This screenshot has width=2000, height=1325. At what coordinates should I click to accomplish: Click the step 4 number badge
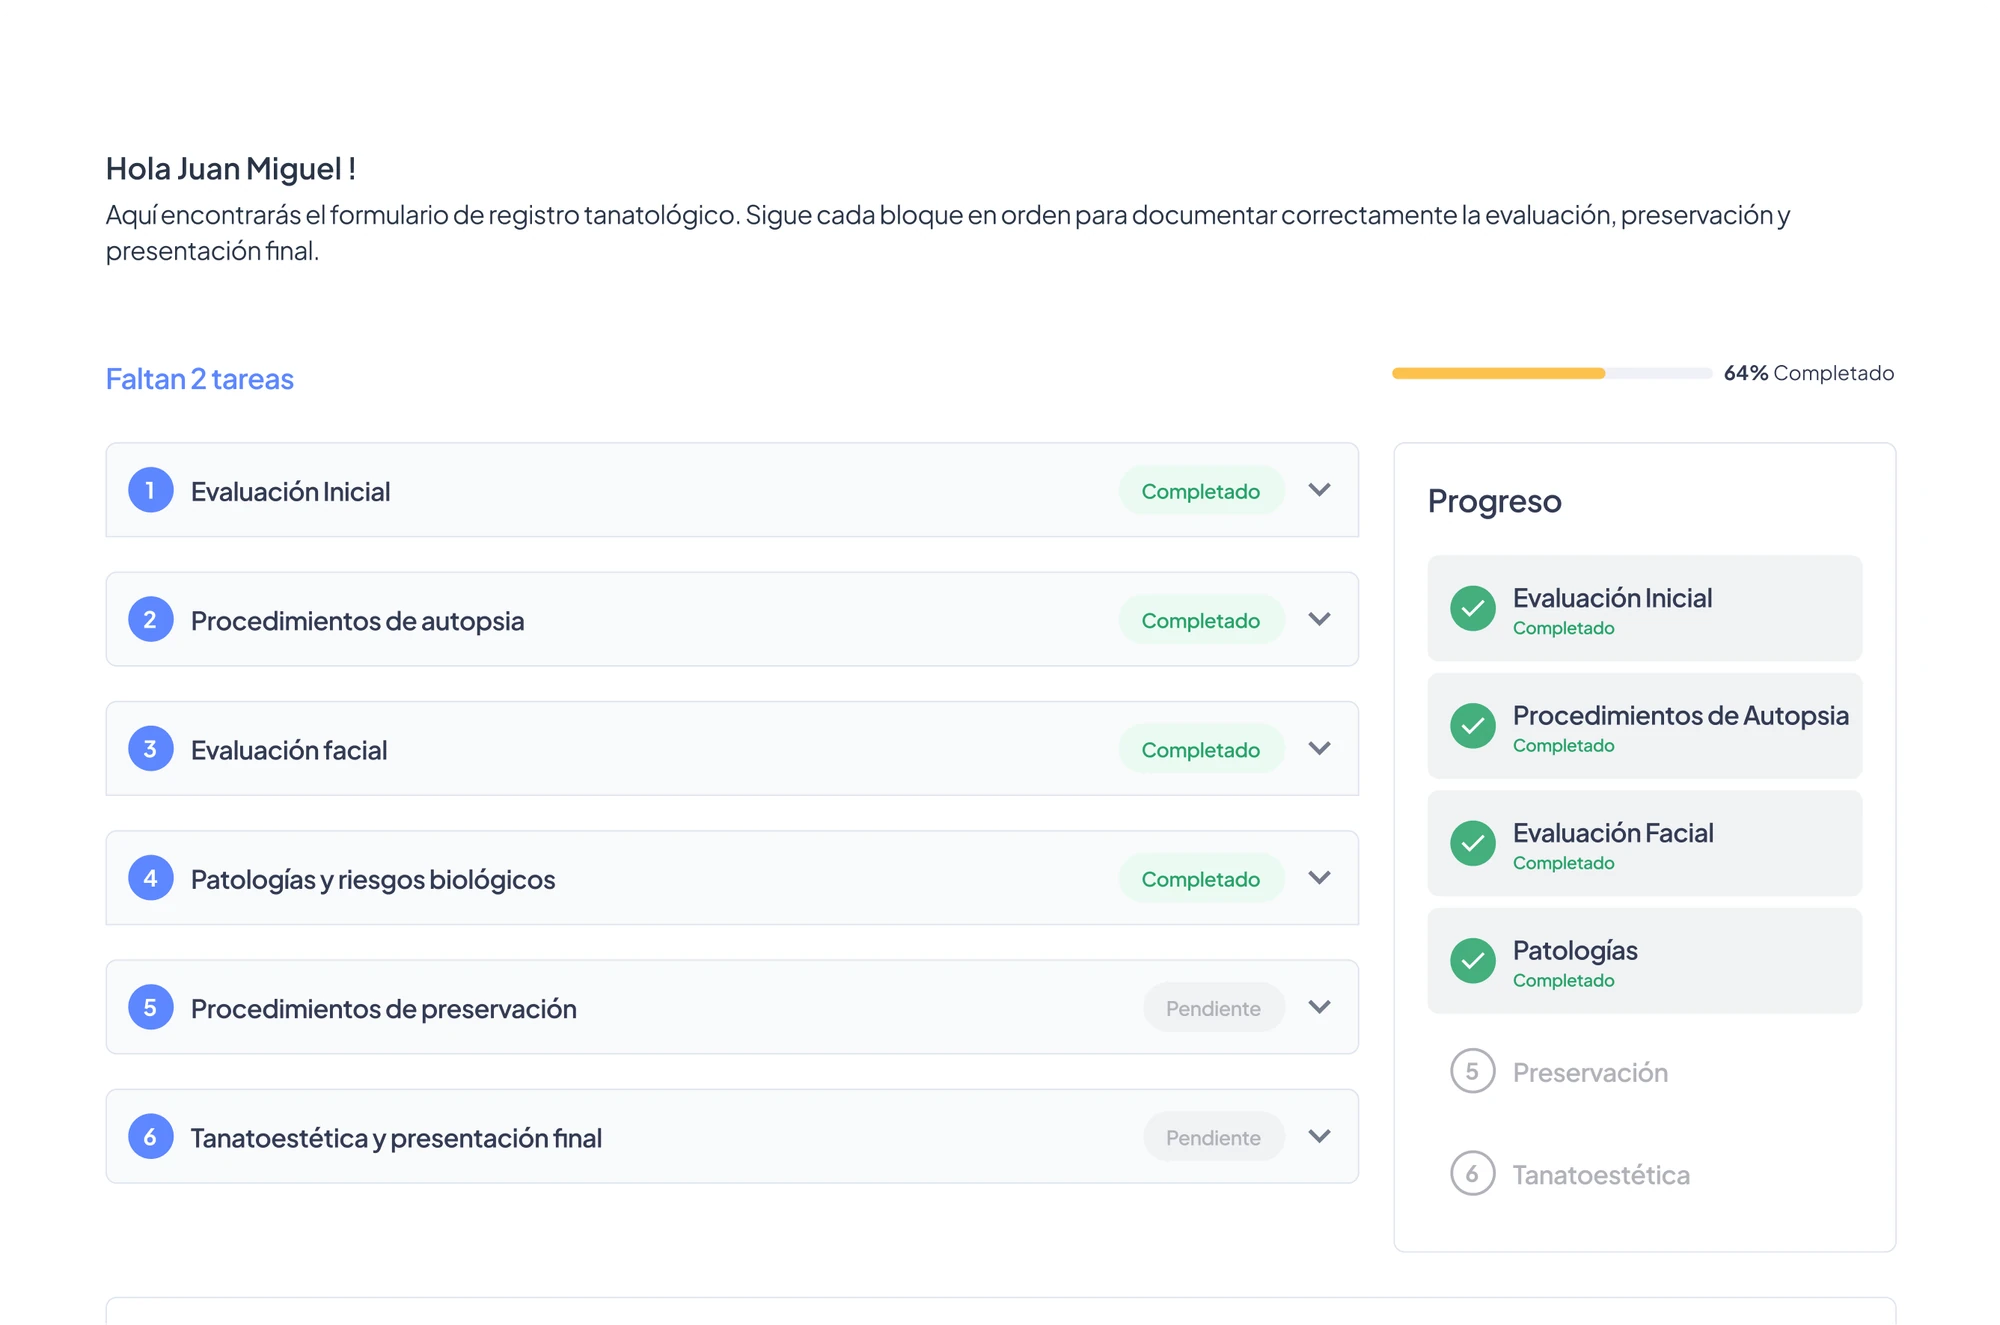(x=150, y=877)
